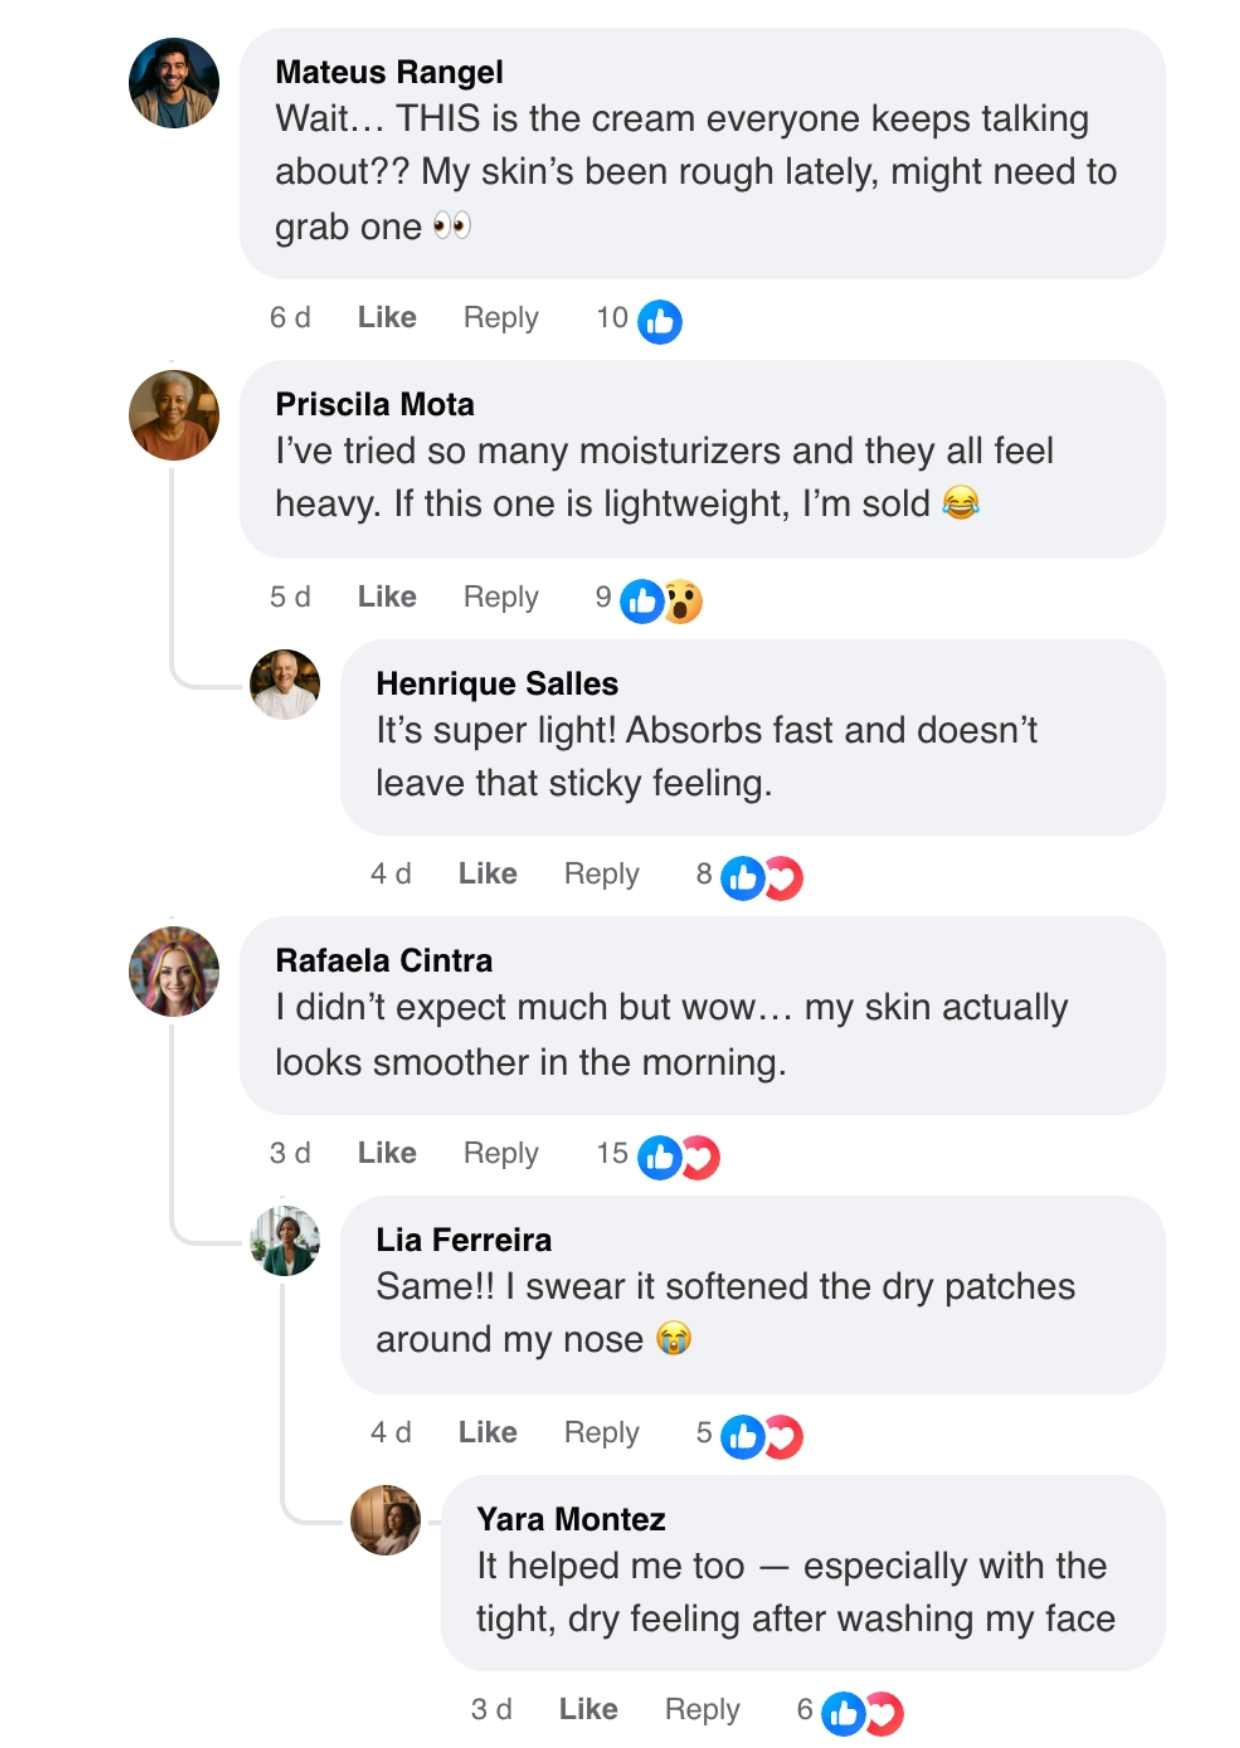
Task: Click the thumbs-up reaction icon on Yara Montez's reply
Action: (843, 1713)
